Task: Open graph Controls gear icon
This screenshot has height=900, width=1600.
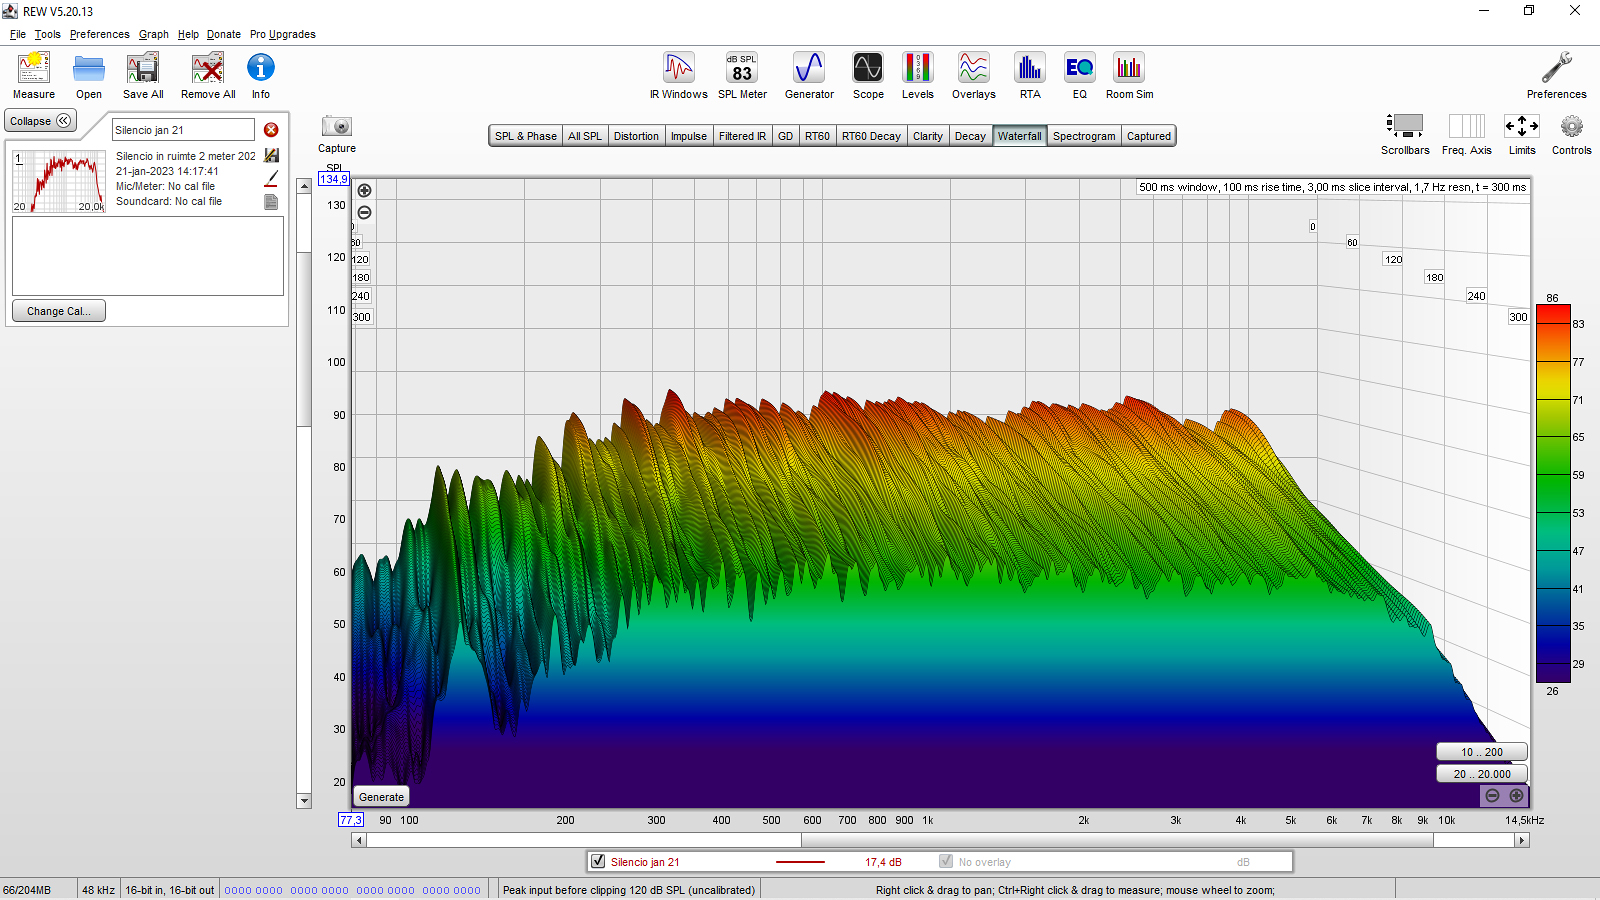Action: (x=1572, y=126)
